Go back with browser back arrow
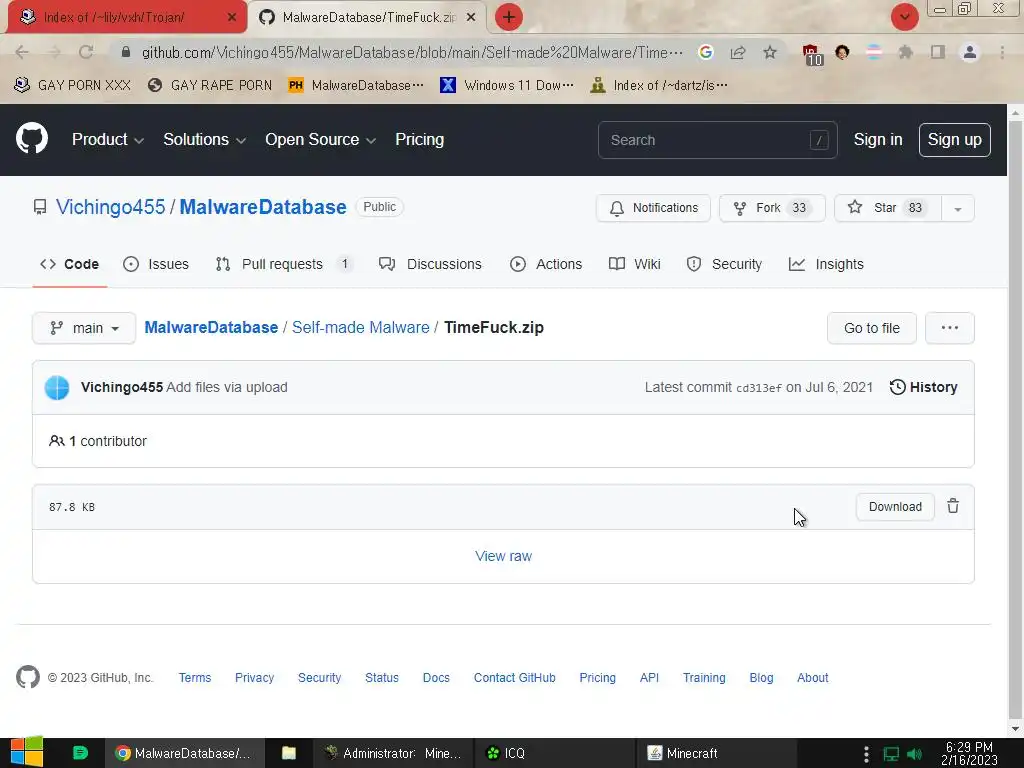The height and width of the screenshot is (768, 1024). [x=22, y=52]
